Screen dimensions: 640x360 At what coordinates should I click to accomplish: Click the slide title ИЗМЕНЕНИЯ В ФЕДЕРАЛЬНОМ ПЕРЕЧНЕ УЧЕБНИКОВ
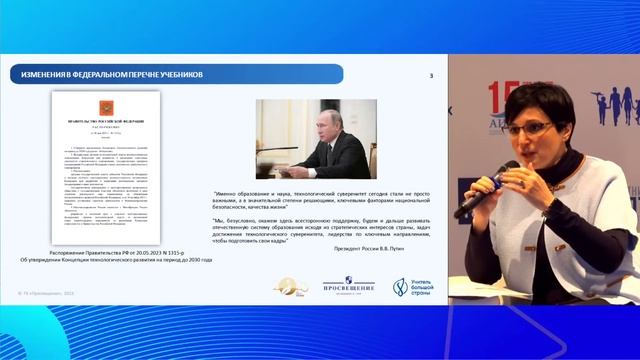[112, 75]
